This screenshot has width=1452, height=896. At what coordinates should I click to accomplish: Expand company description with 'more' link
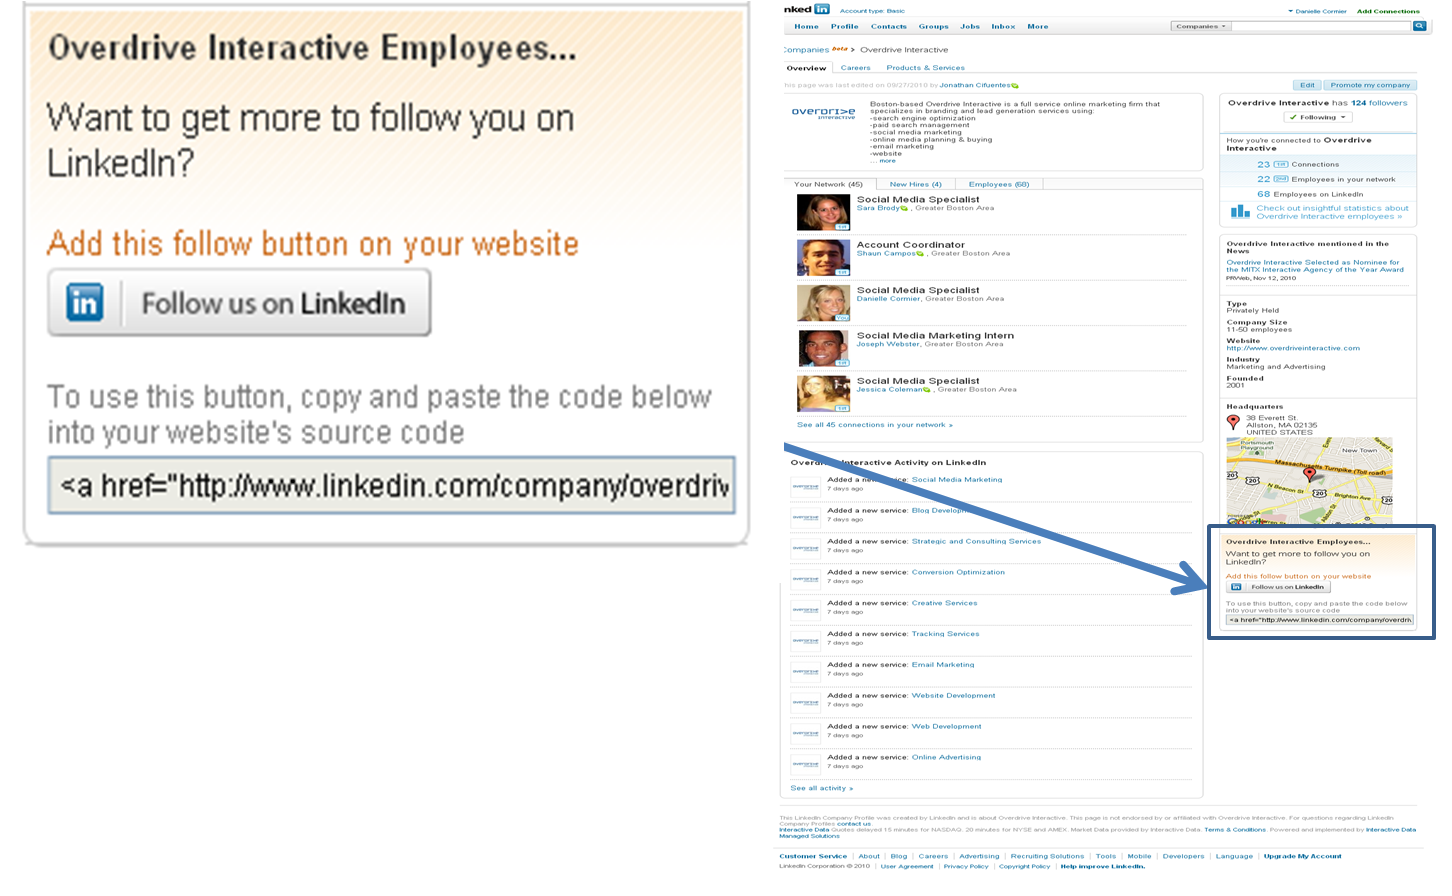887,161
